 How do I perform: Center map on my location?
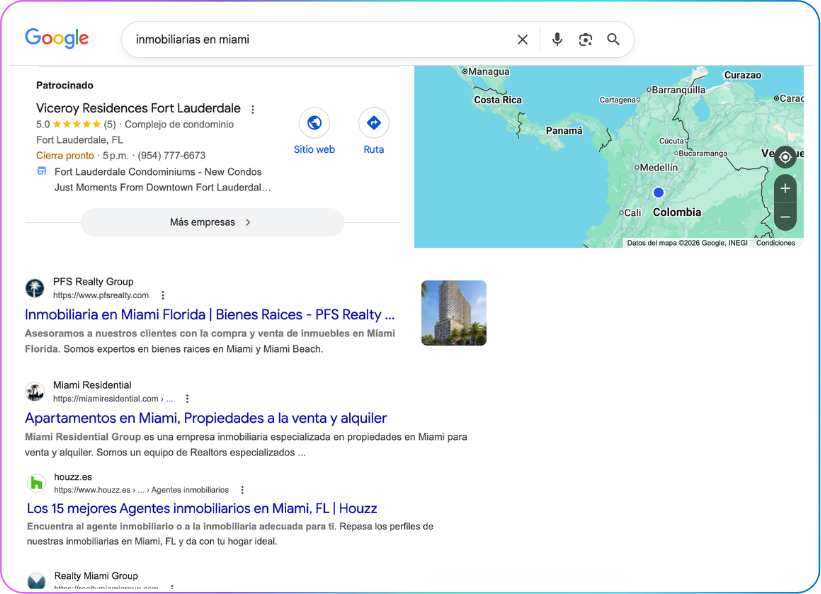785,157
